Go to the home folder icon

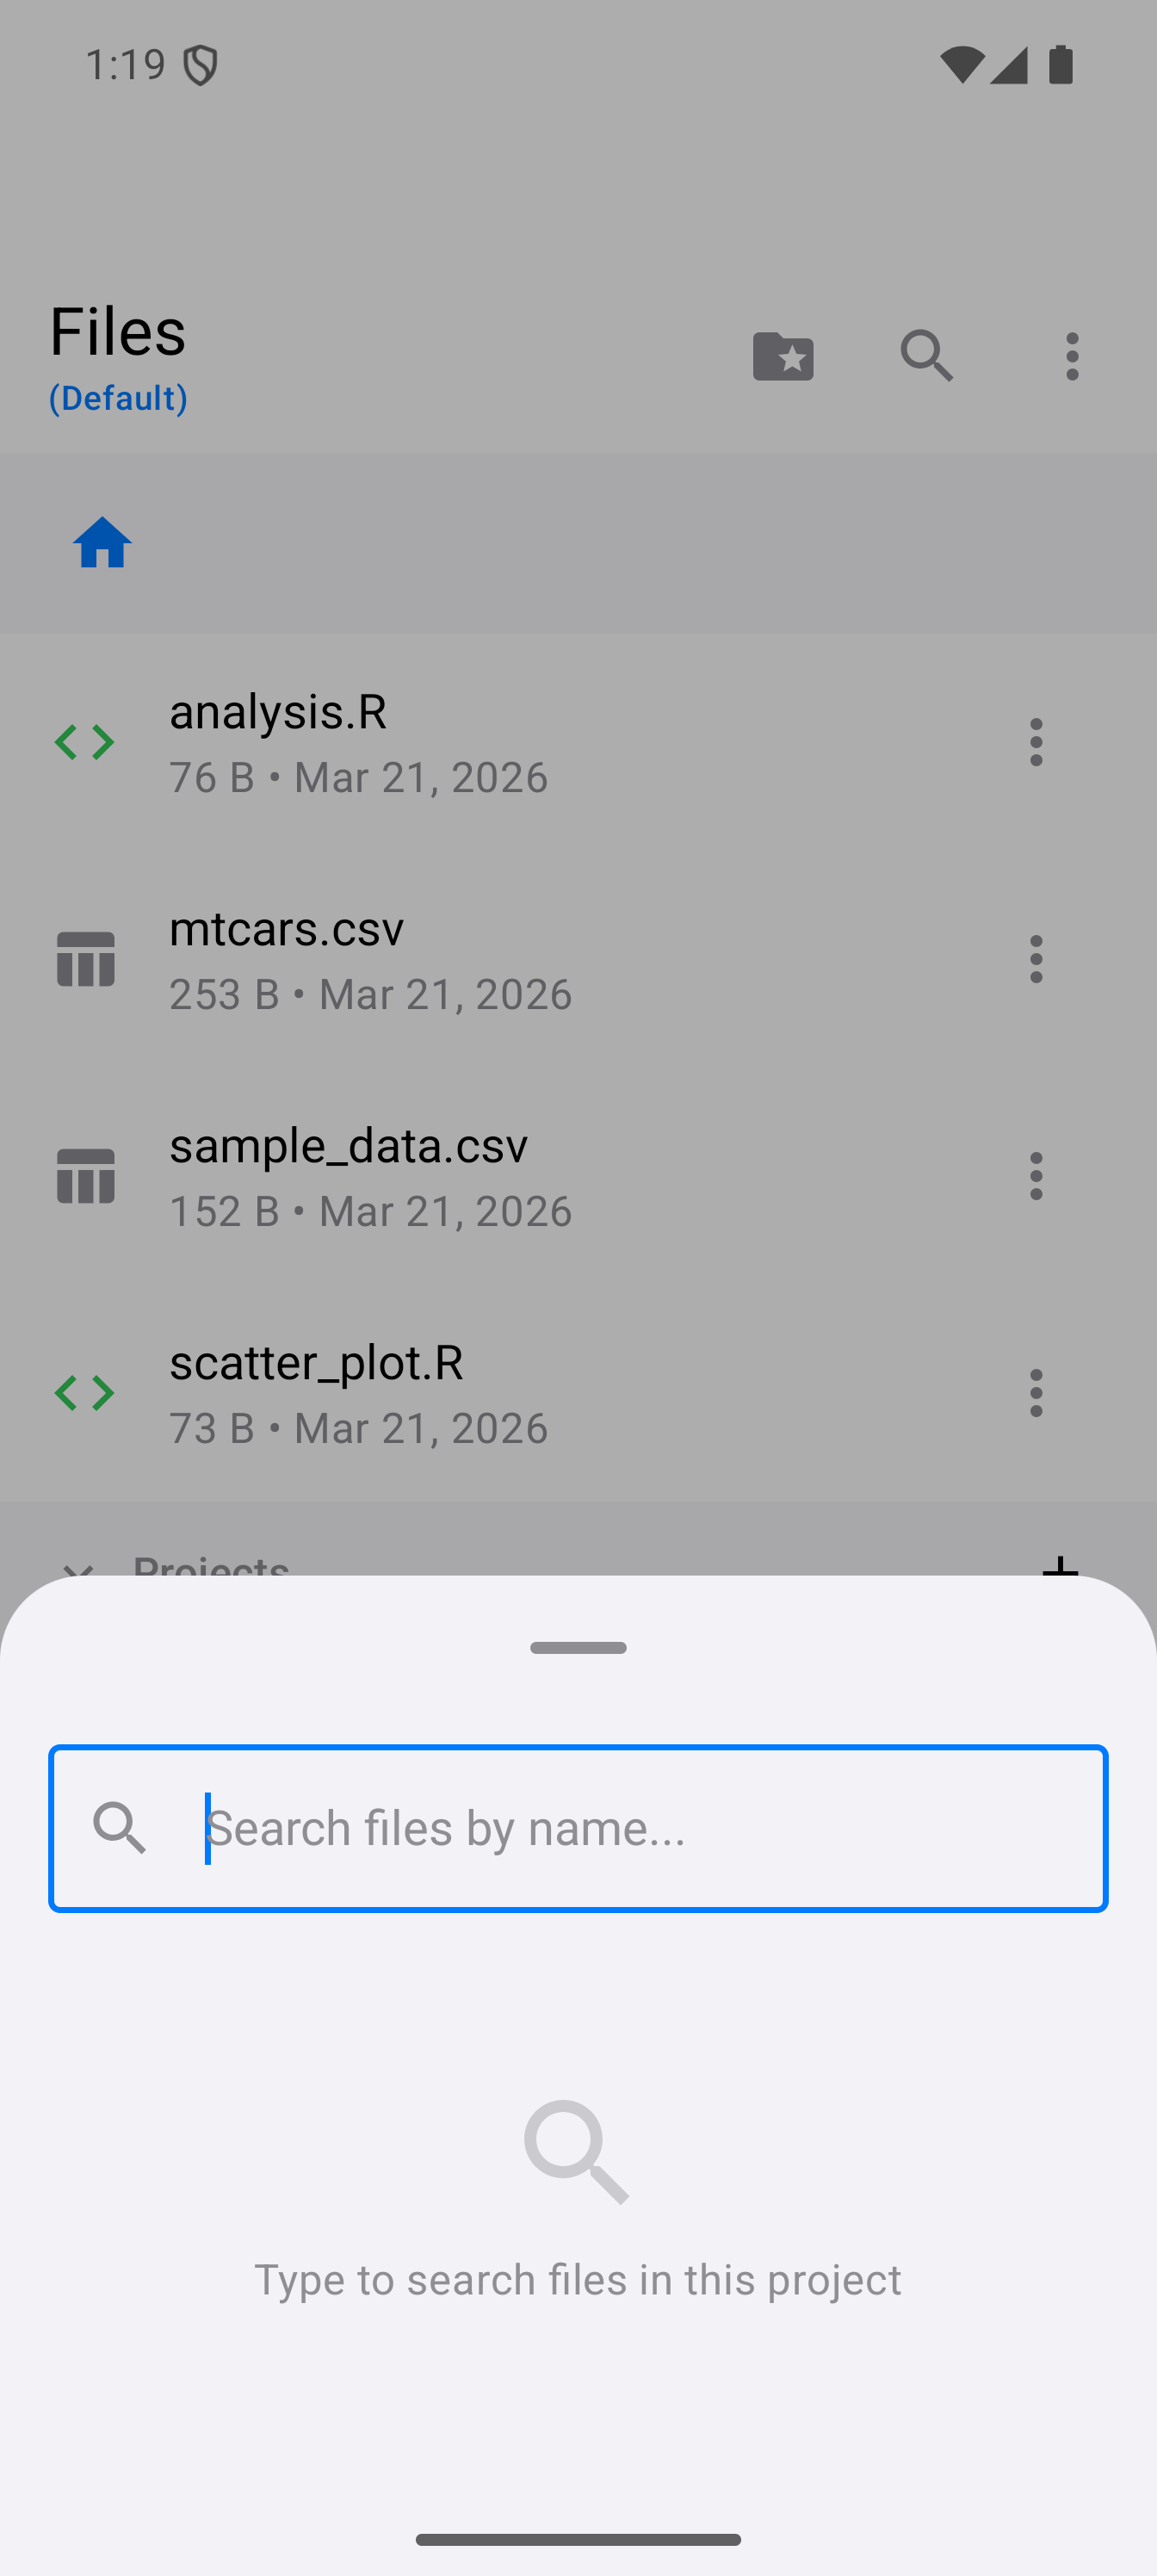102,543
